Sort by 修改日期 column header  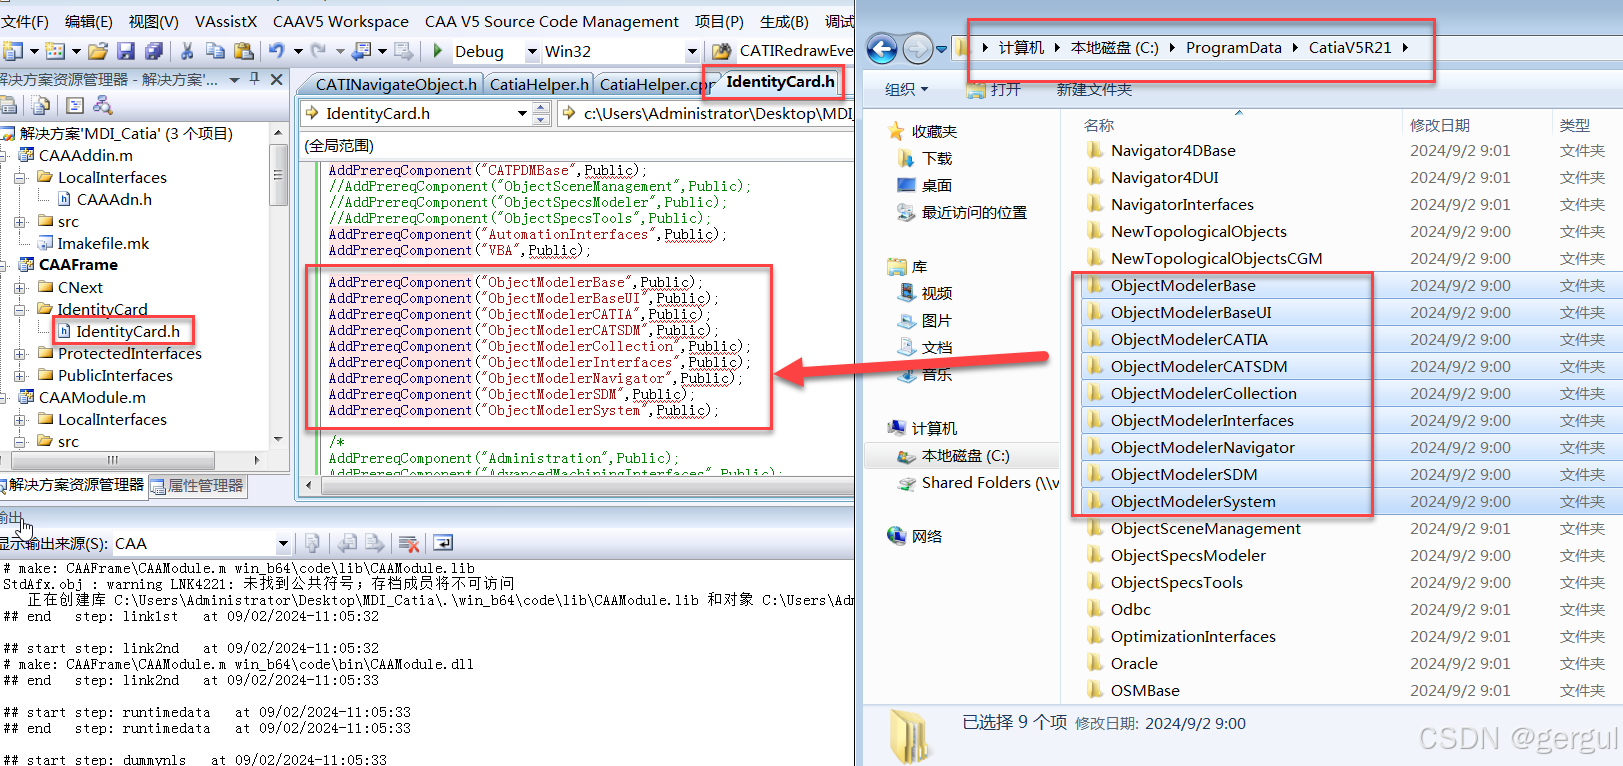coord(1439,125)
